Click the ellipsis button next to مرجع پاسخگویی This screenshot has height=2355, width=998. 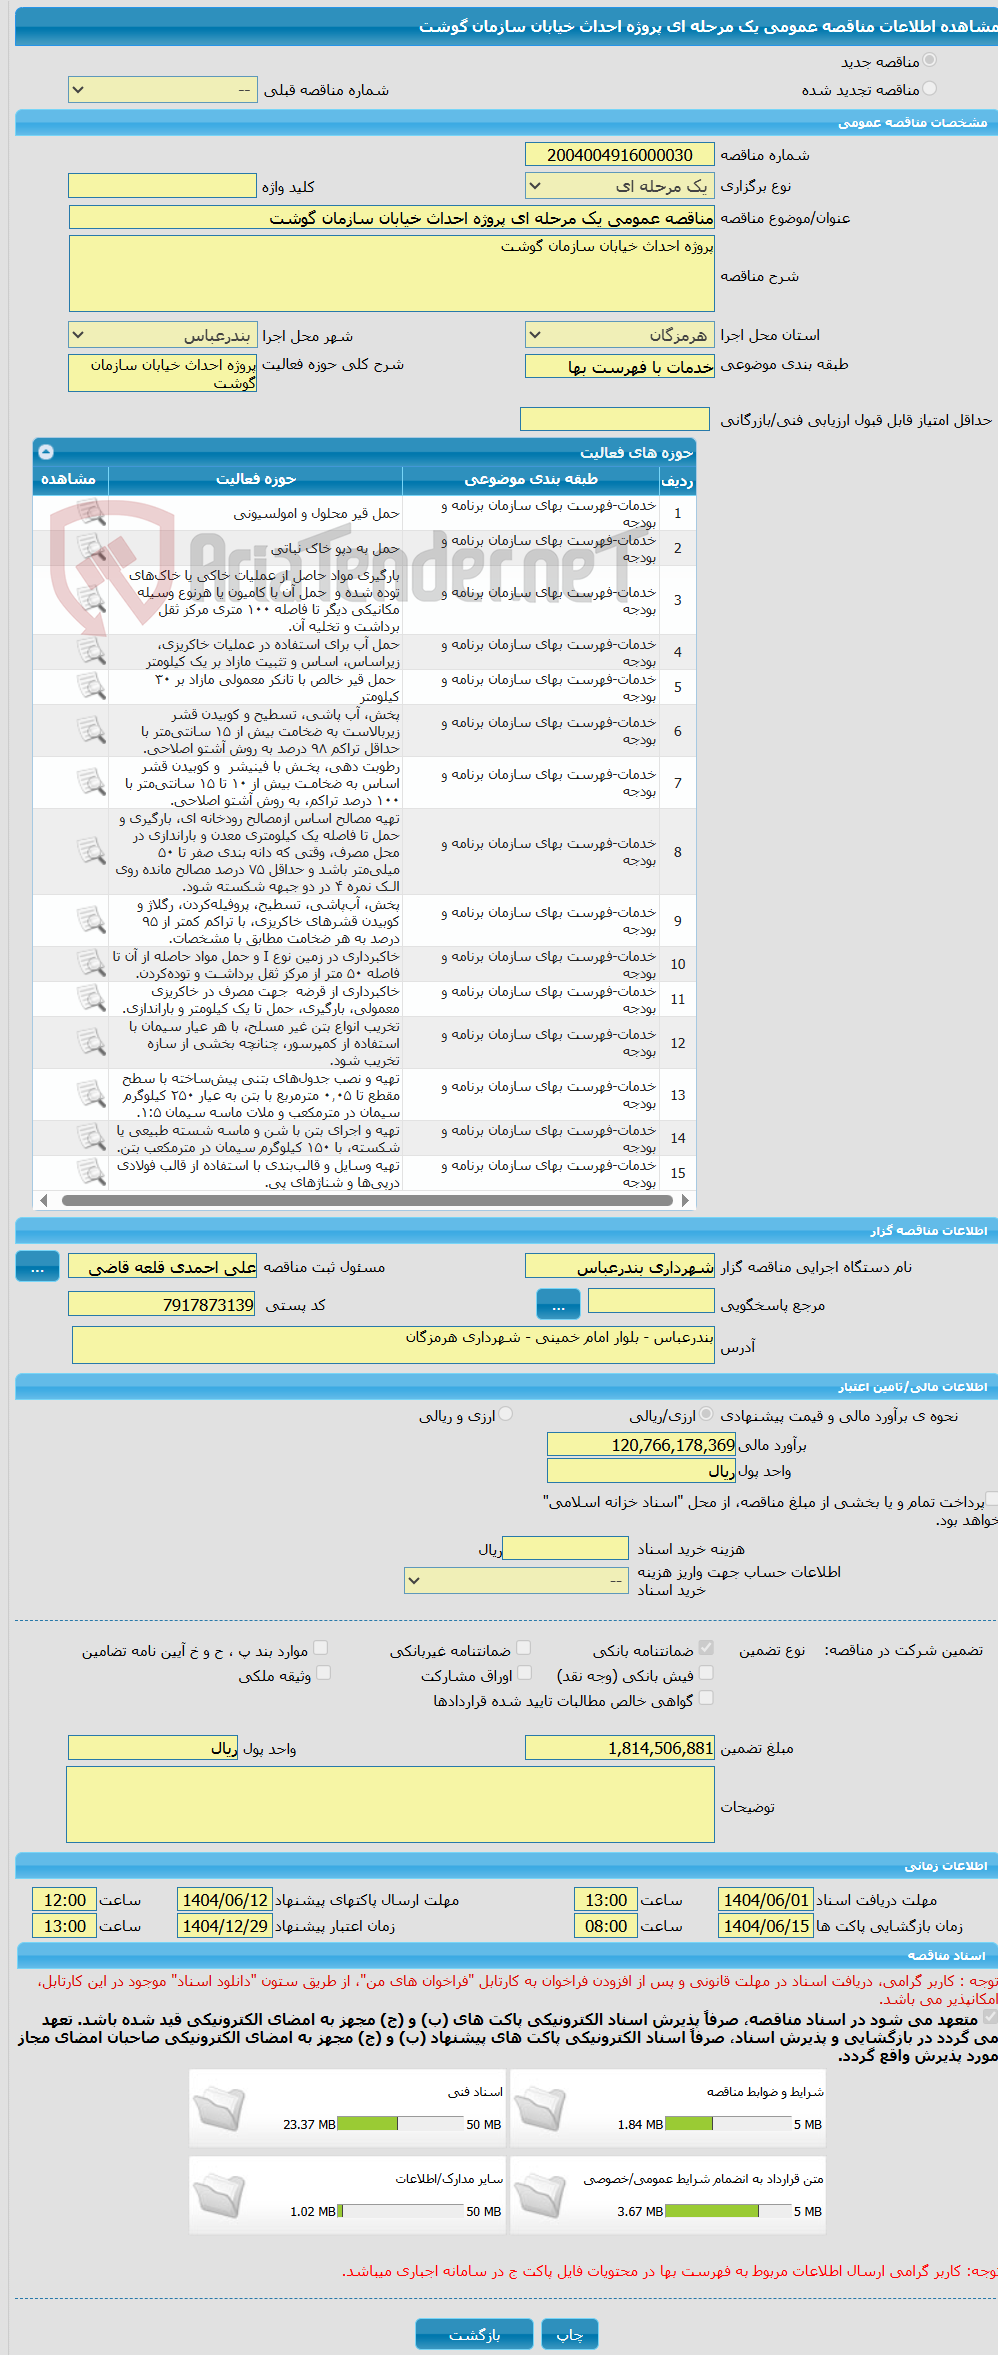coord(558,1304)
